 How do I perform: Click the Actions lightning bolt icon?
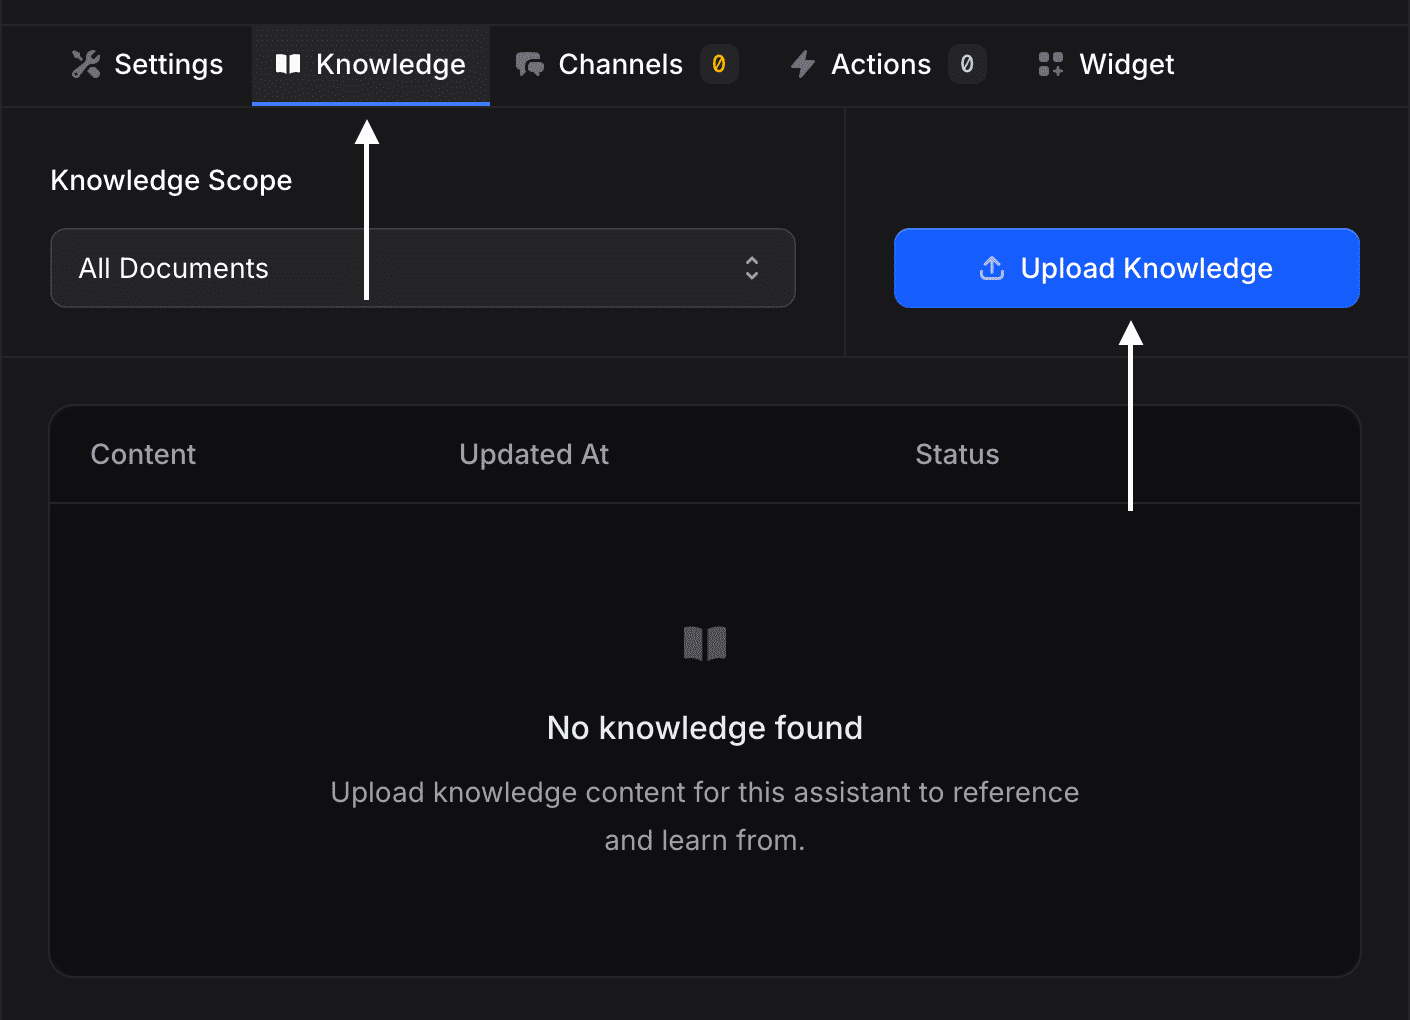pyautogui.click(x=803, y=65)
